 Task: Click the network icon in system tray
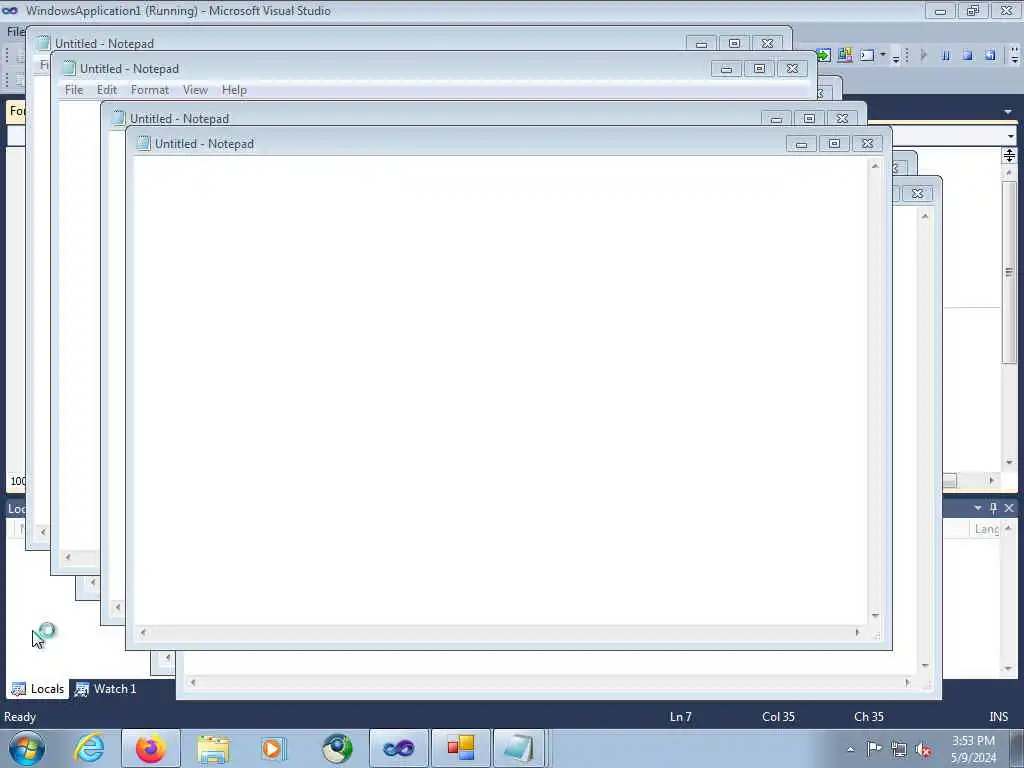tap(899, 749)
